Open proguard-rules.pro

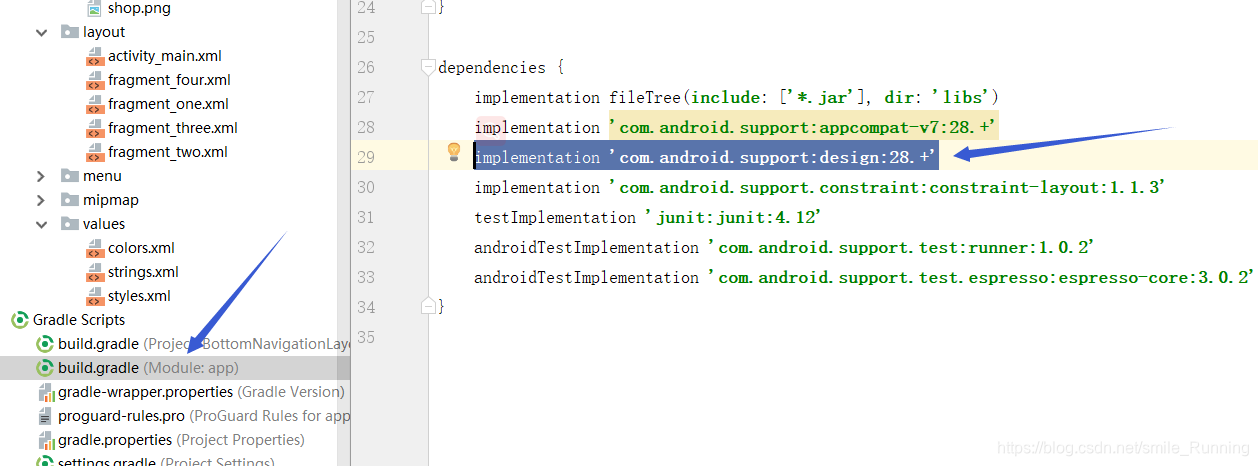click(204, 416)
